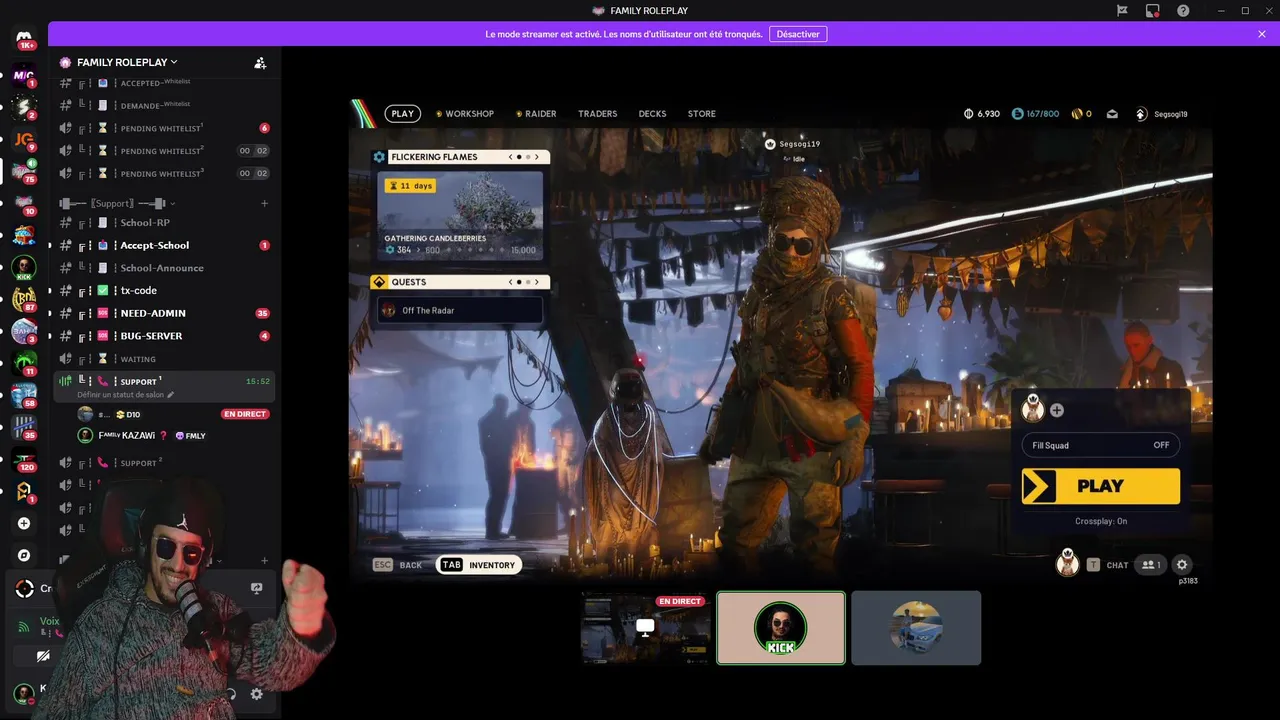Click the screen share icon in voice panel
The width and height of the screenshot is (1280, 720).
pyautogui.click(x=256, y=589)
